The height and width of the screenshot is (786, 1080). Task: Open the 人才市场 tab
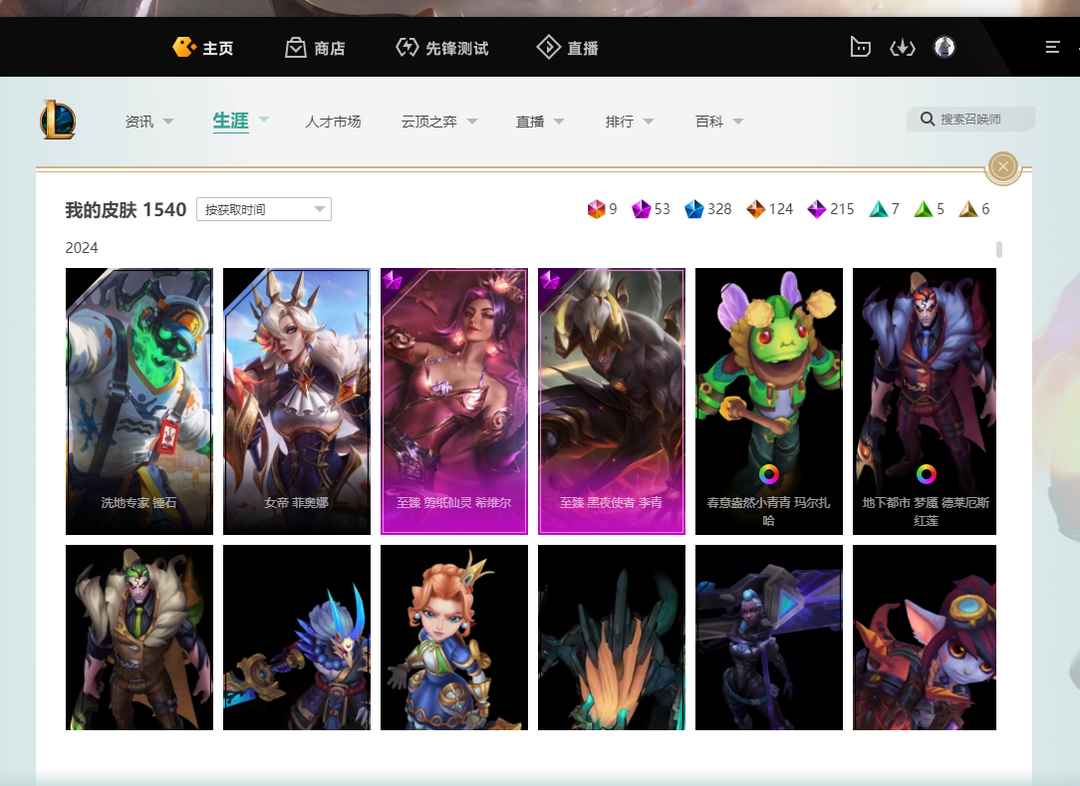point(333,121)
